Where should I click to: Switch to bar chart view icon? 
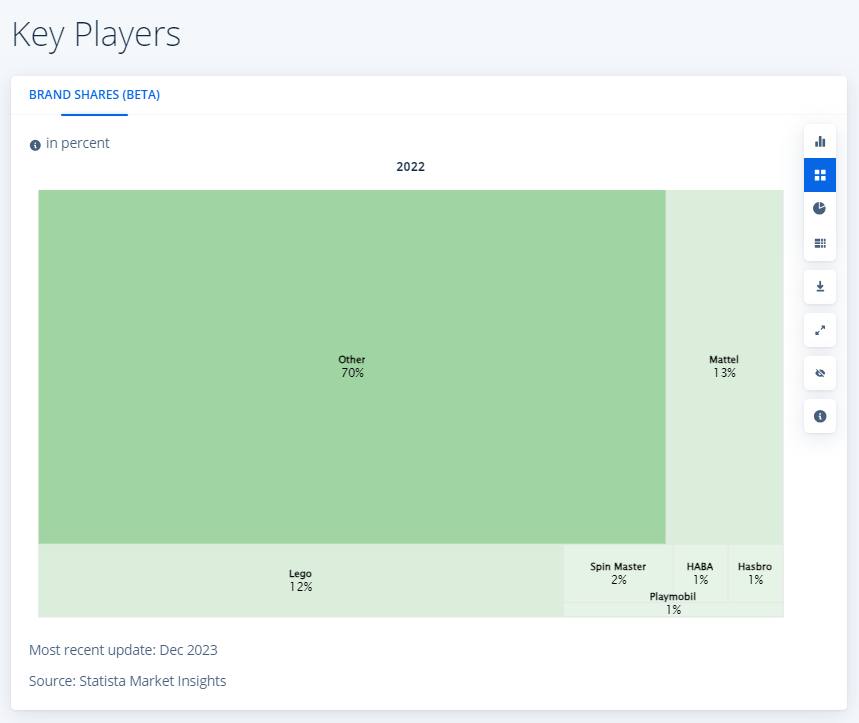[820, 141]
